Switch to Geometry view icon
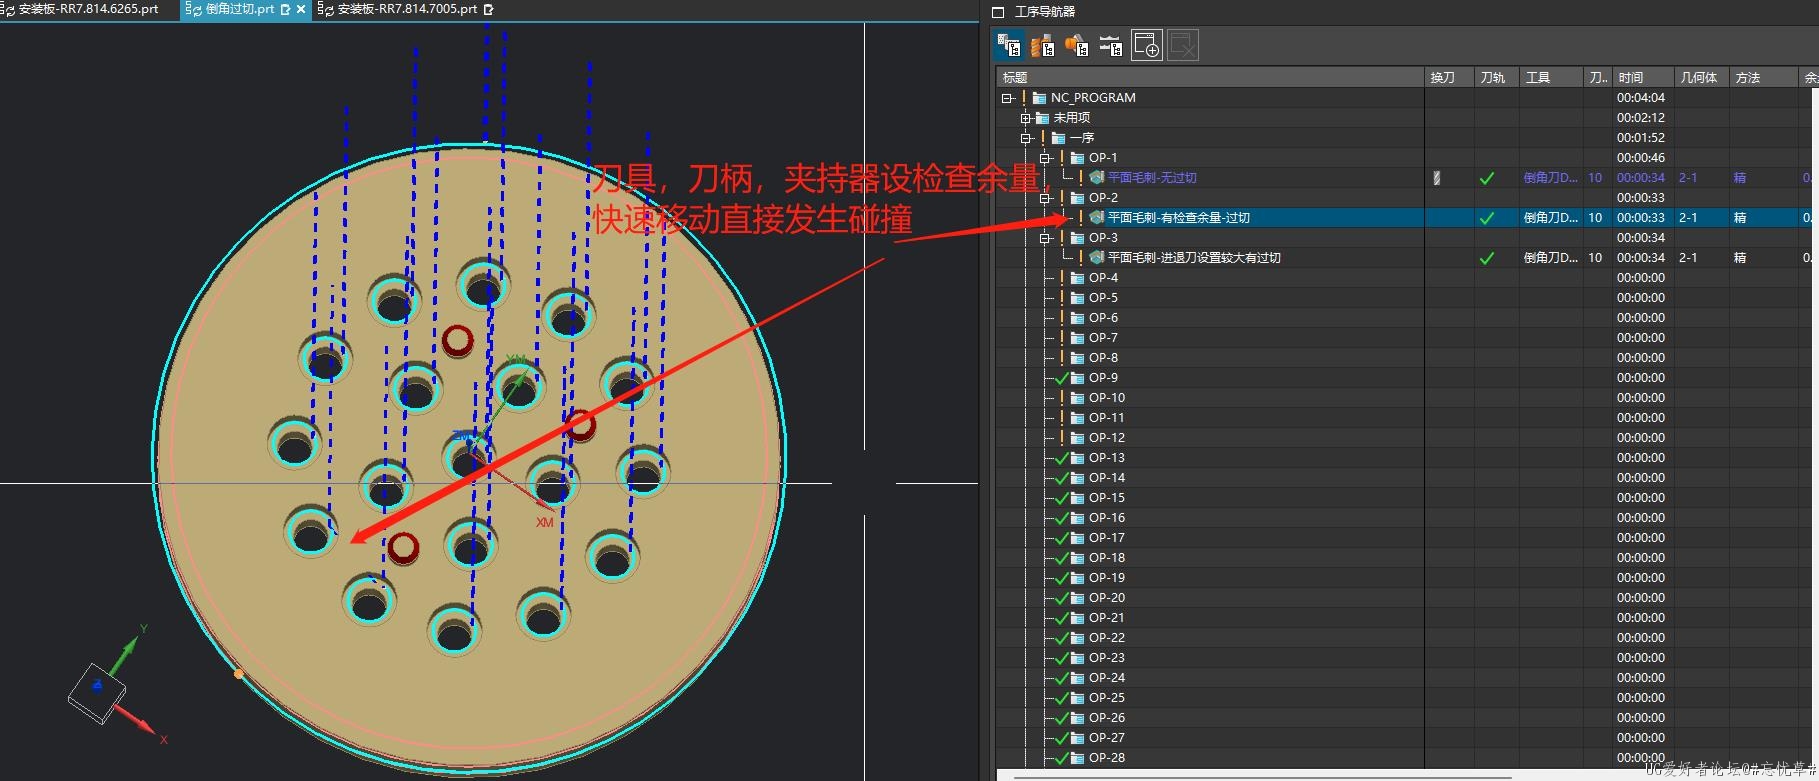Screen dimensions: 1819x781 pyautogui.click(x=1077, y=45)
